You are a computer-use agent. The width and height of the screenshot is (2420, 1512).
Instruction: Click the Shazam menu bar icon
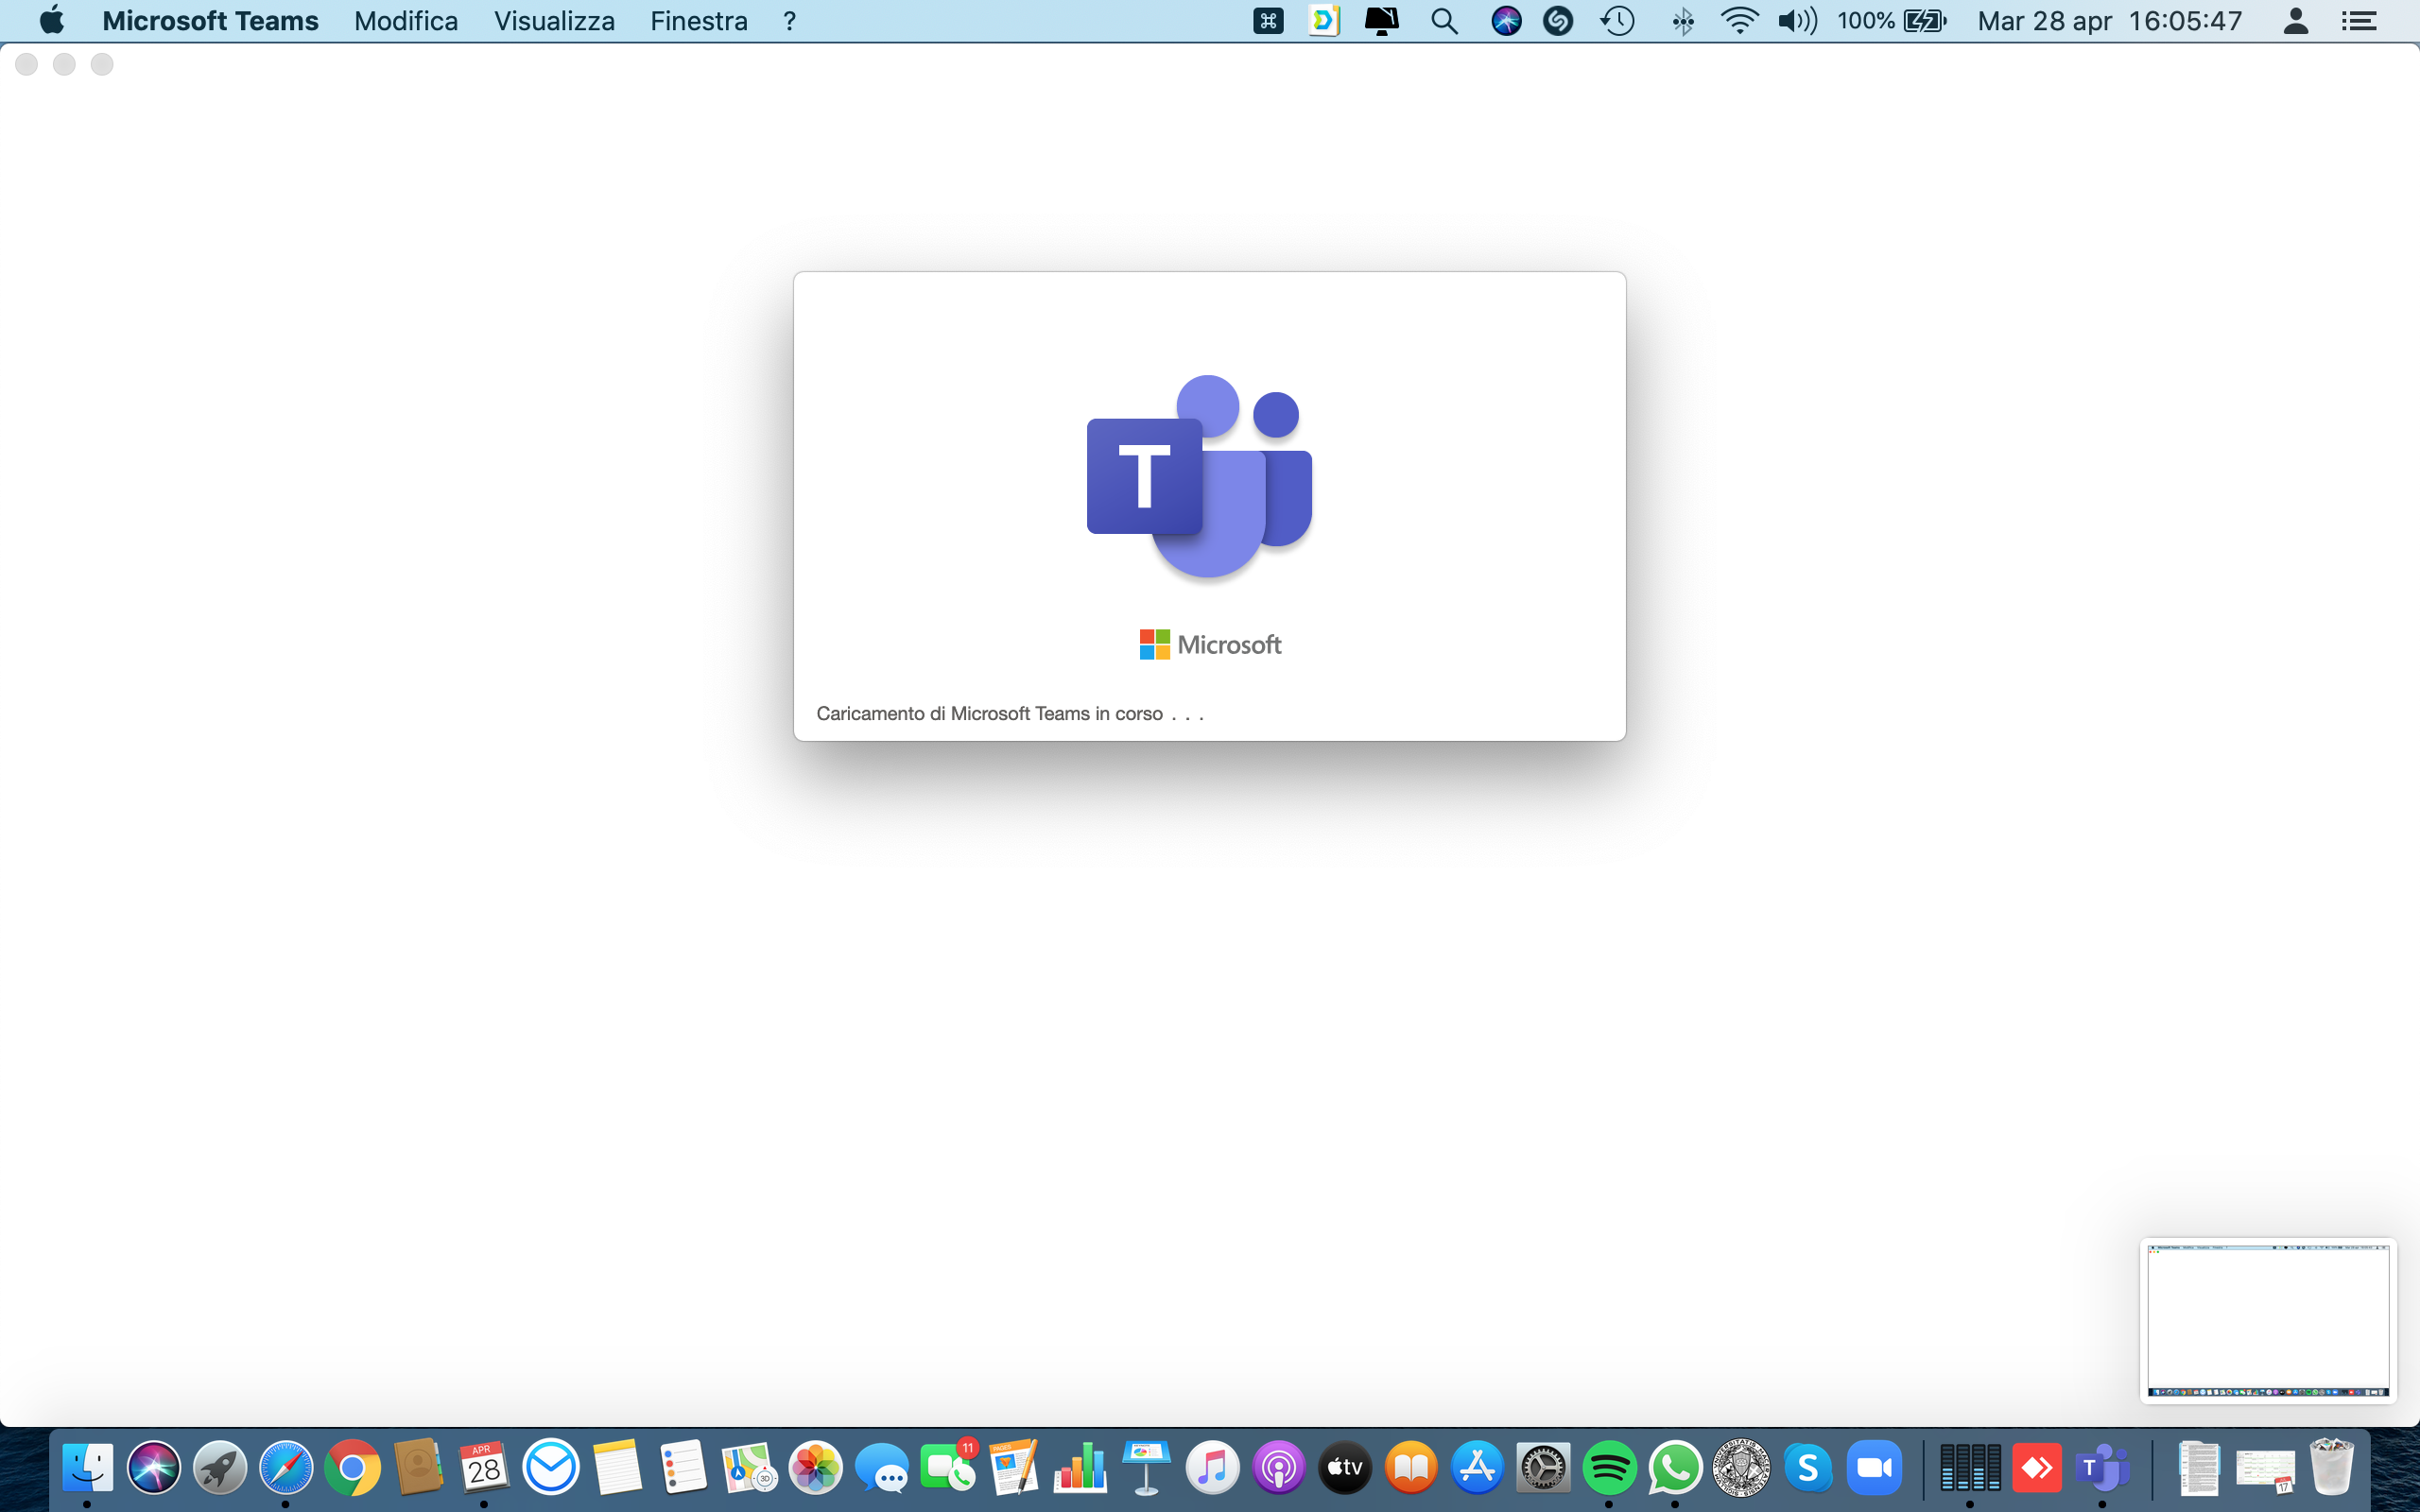pyautogui.click(x=1558, y=21)
